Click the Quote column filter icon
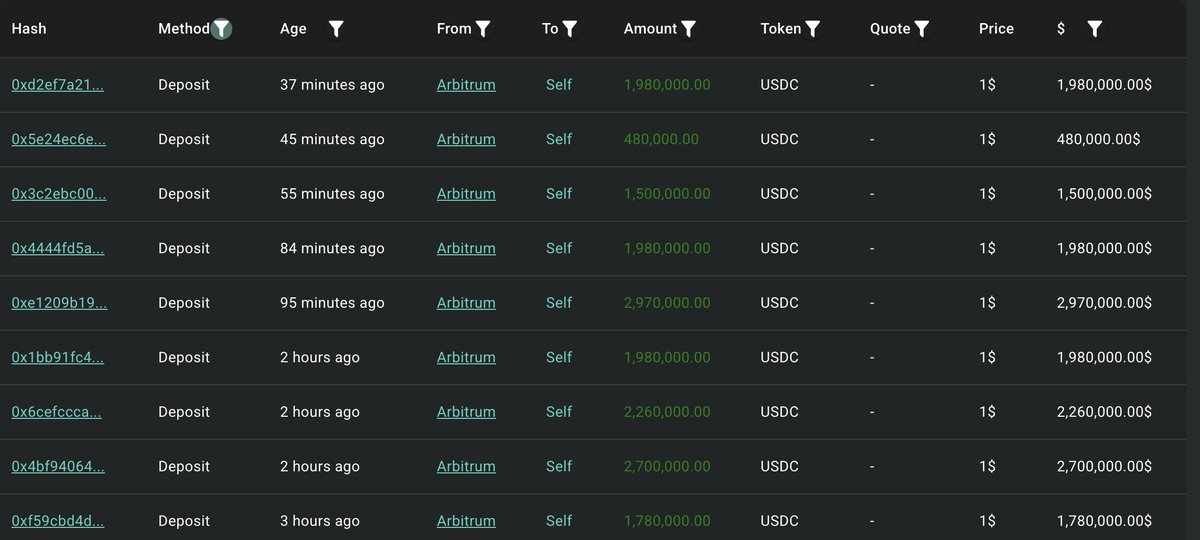Image resolution: width=1200 pixels, height=540 pixels. click(x=922, y=29)
